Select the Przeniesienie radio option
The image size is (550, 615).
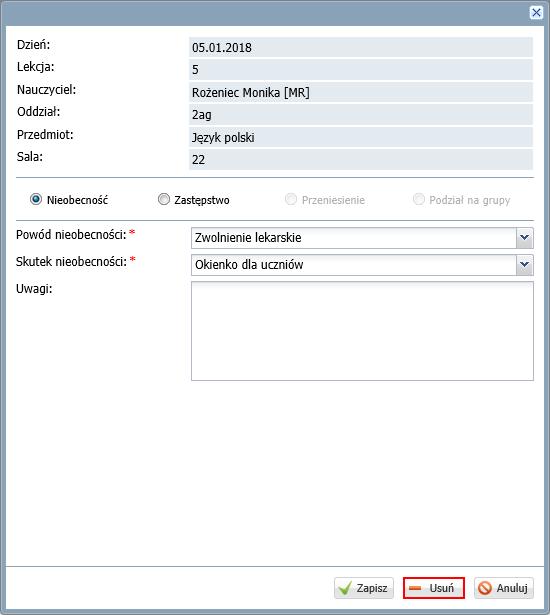(x=291, y=199)
